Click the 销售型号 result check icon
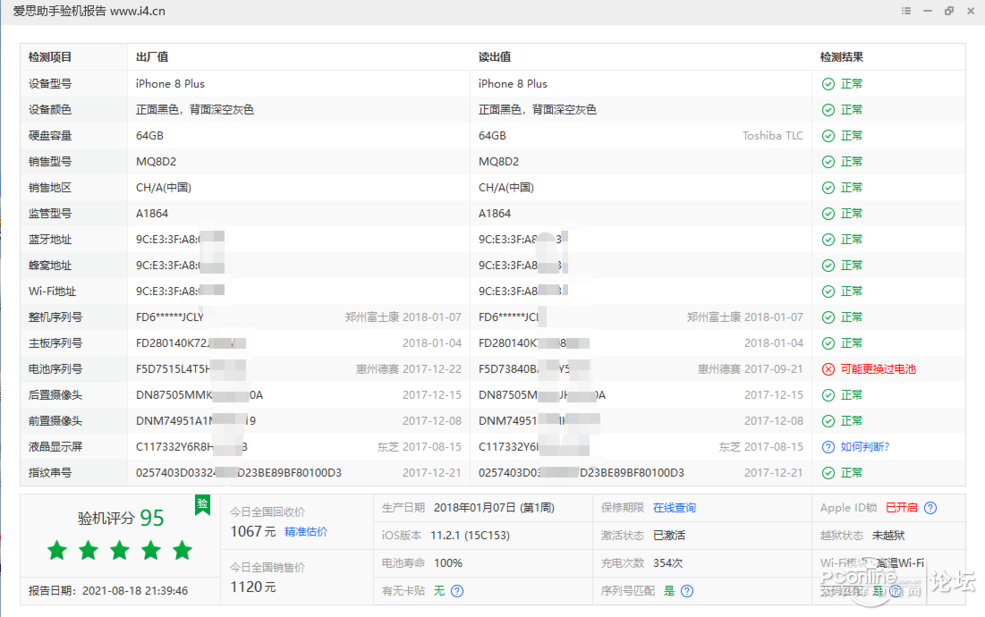Screen dimensions: 985x617 click(x=829, y=162)
